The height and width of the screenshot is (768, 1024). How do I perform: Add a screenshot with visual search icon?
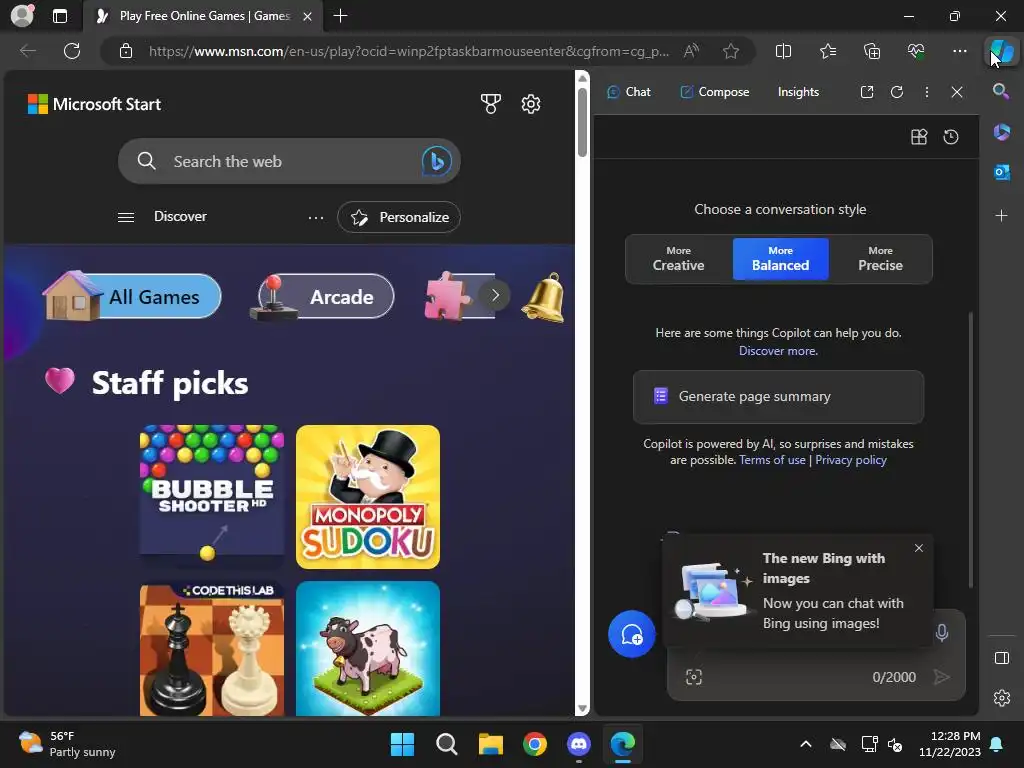pos(694,677)
